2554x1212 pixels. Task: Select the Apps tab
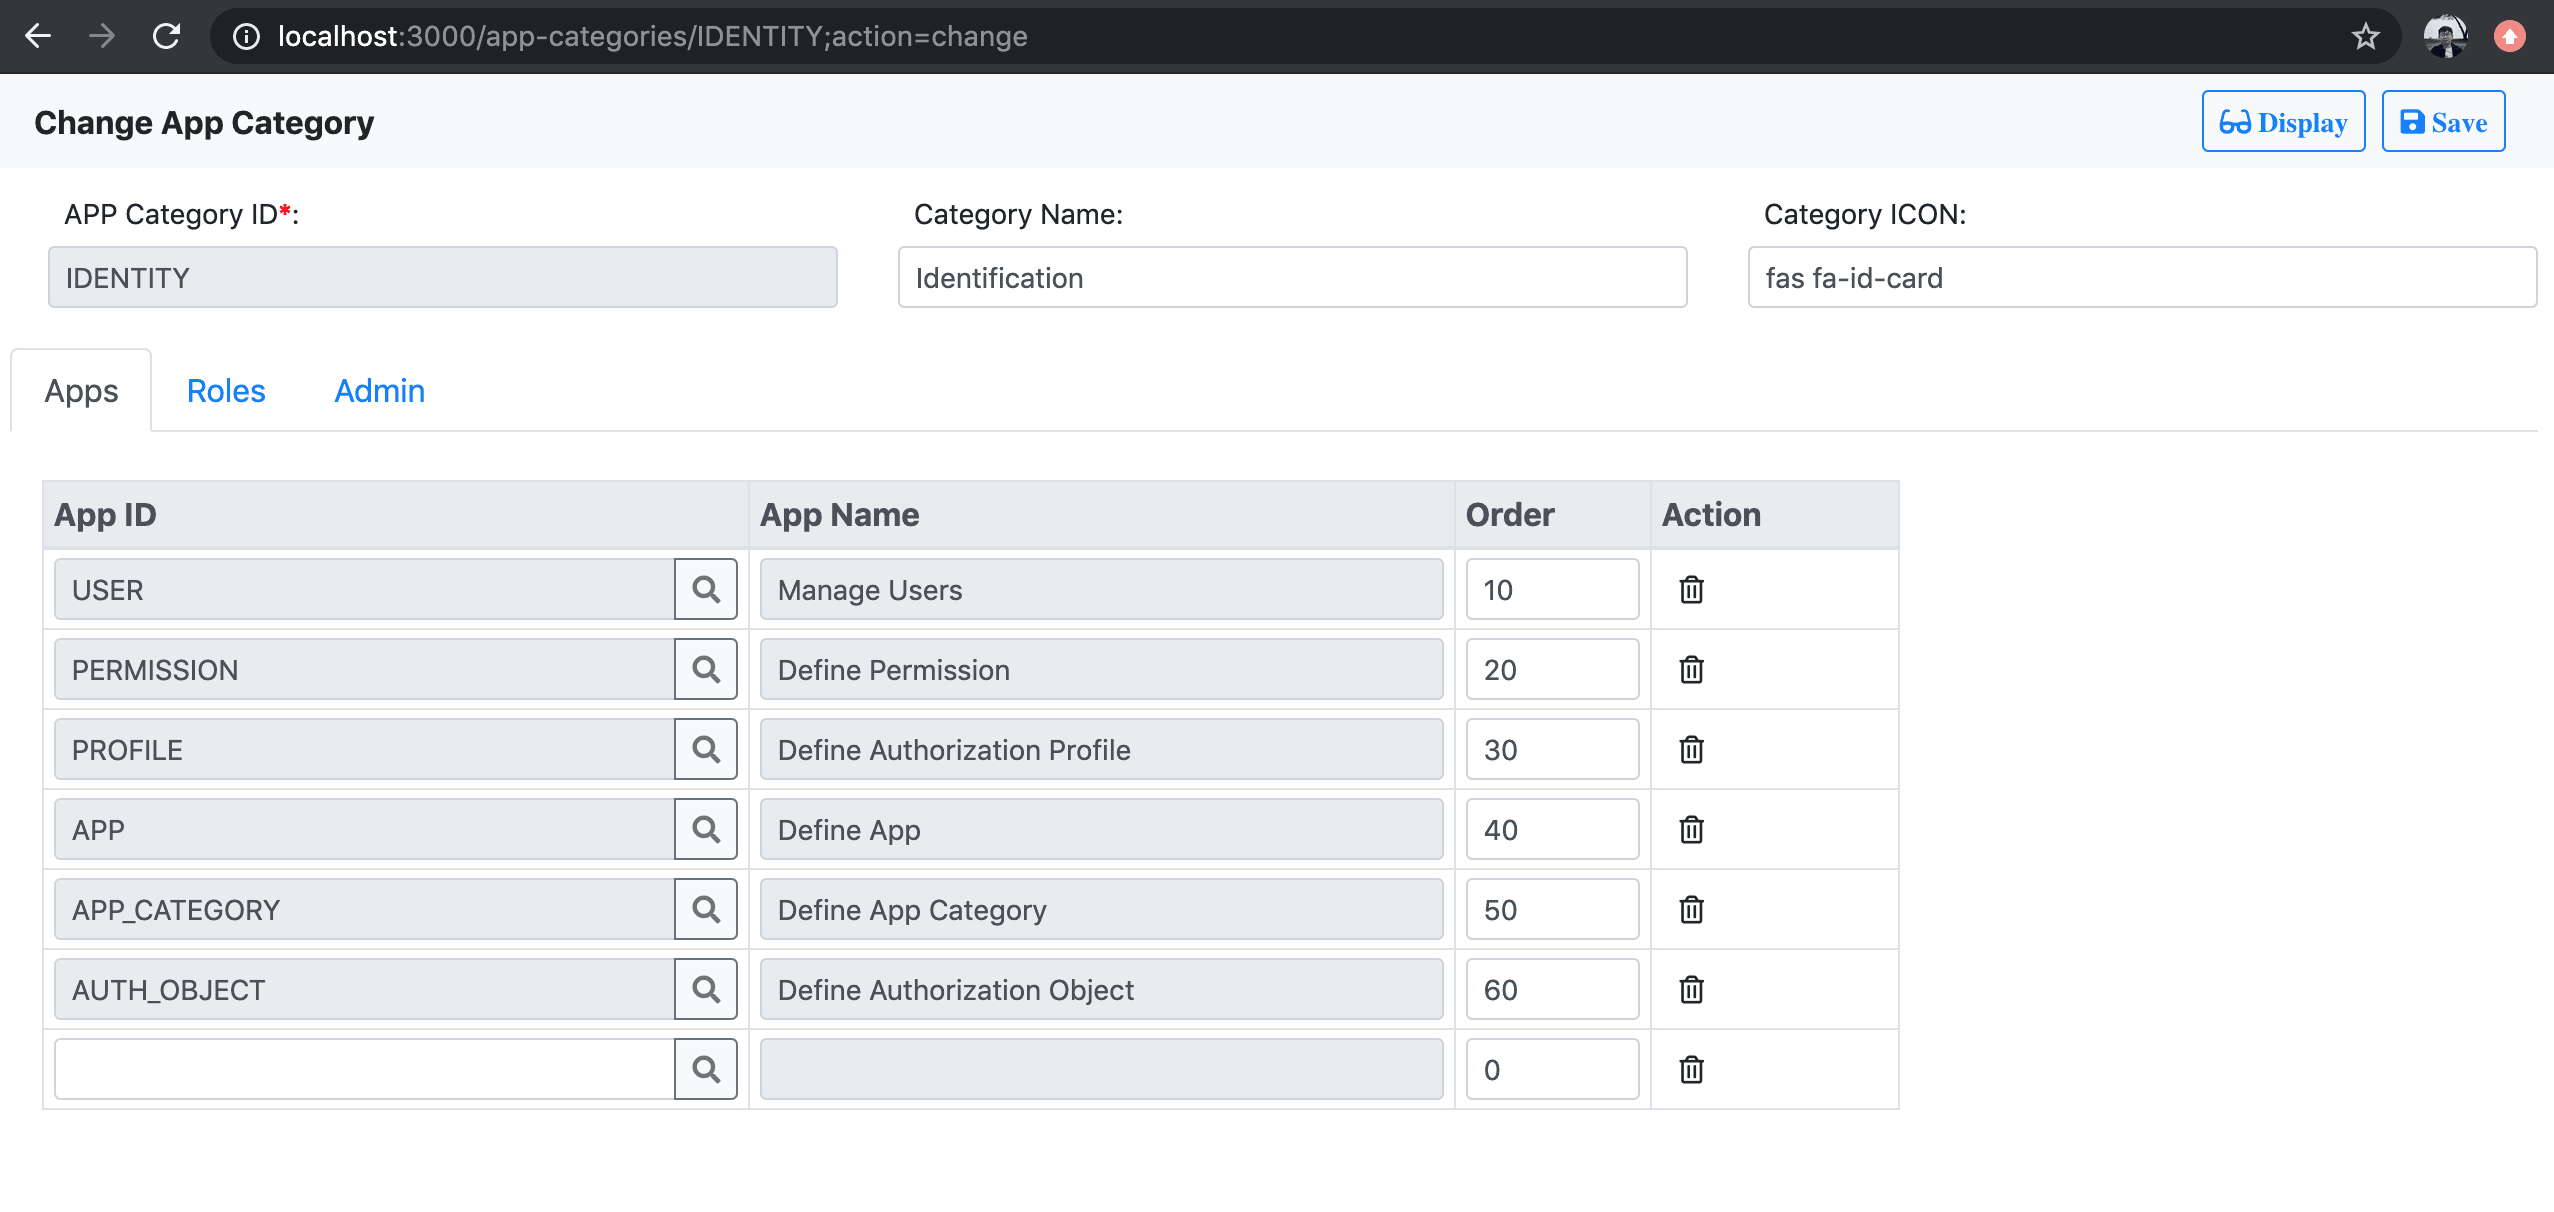click(x=81, y=391)
